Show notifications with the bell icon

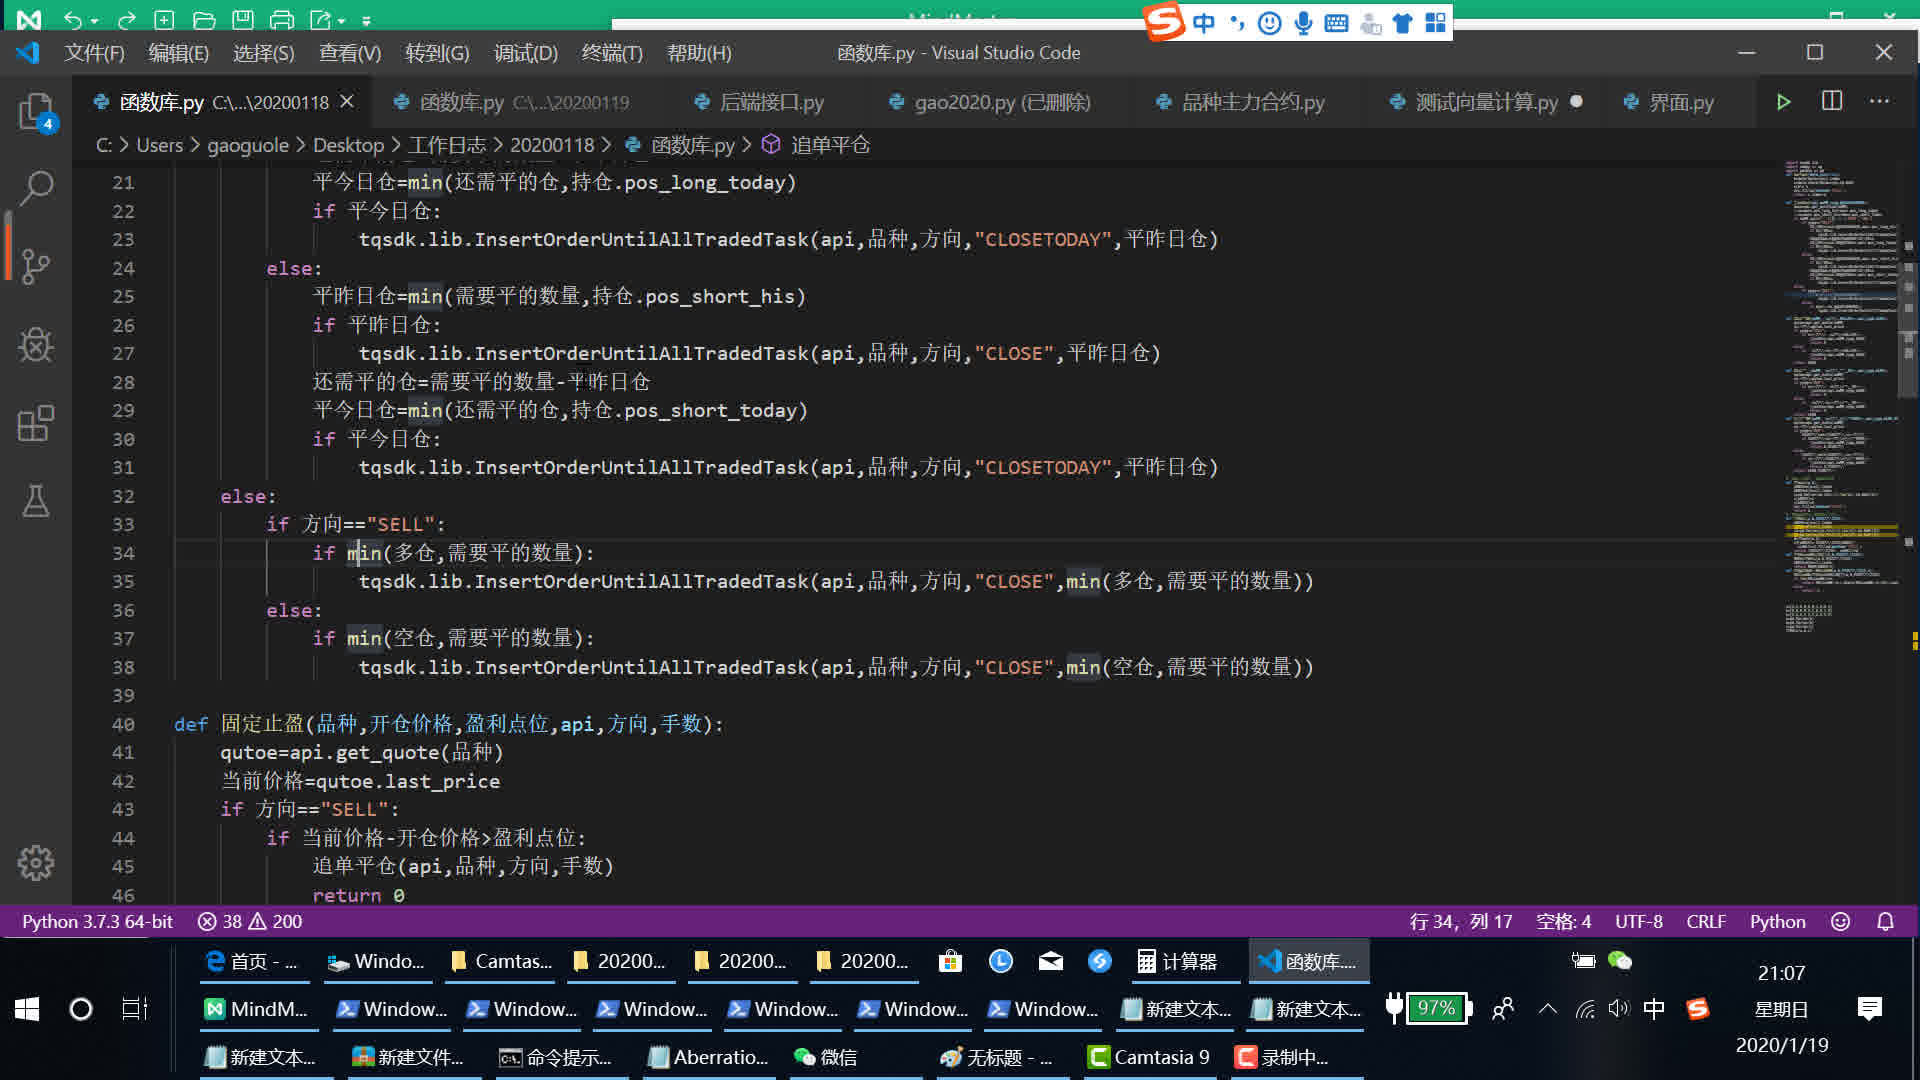coord(1885,921)
